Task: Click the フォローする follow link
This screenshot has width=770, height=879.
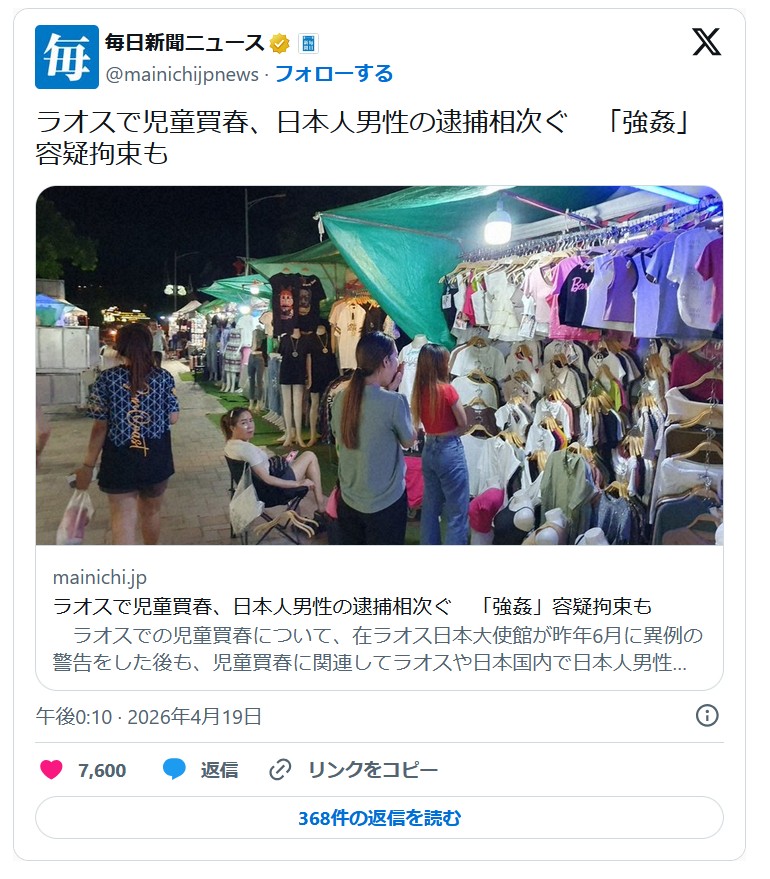Action: tap(333, 73)
